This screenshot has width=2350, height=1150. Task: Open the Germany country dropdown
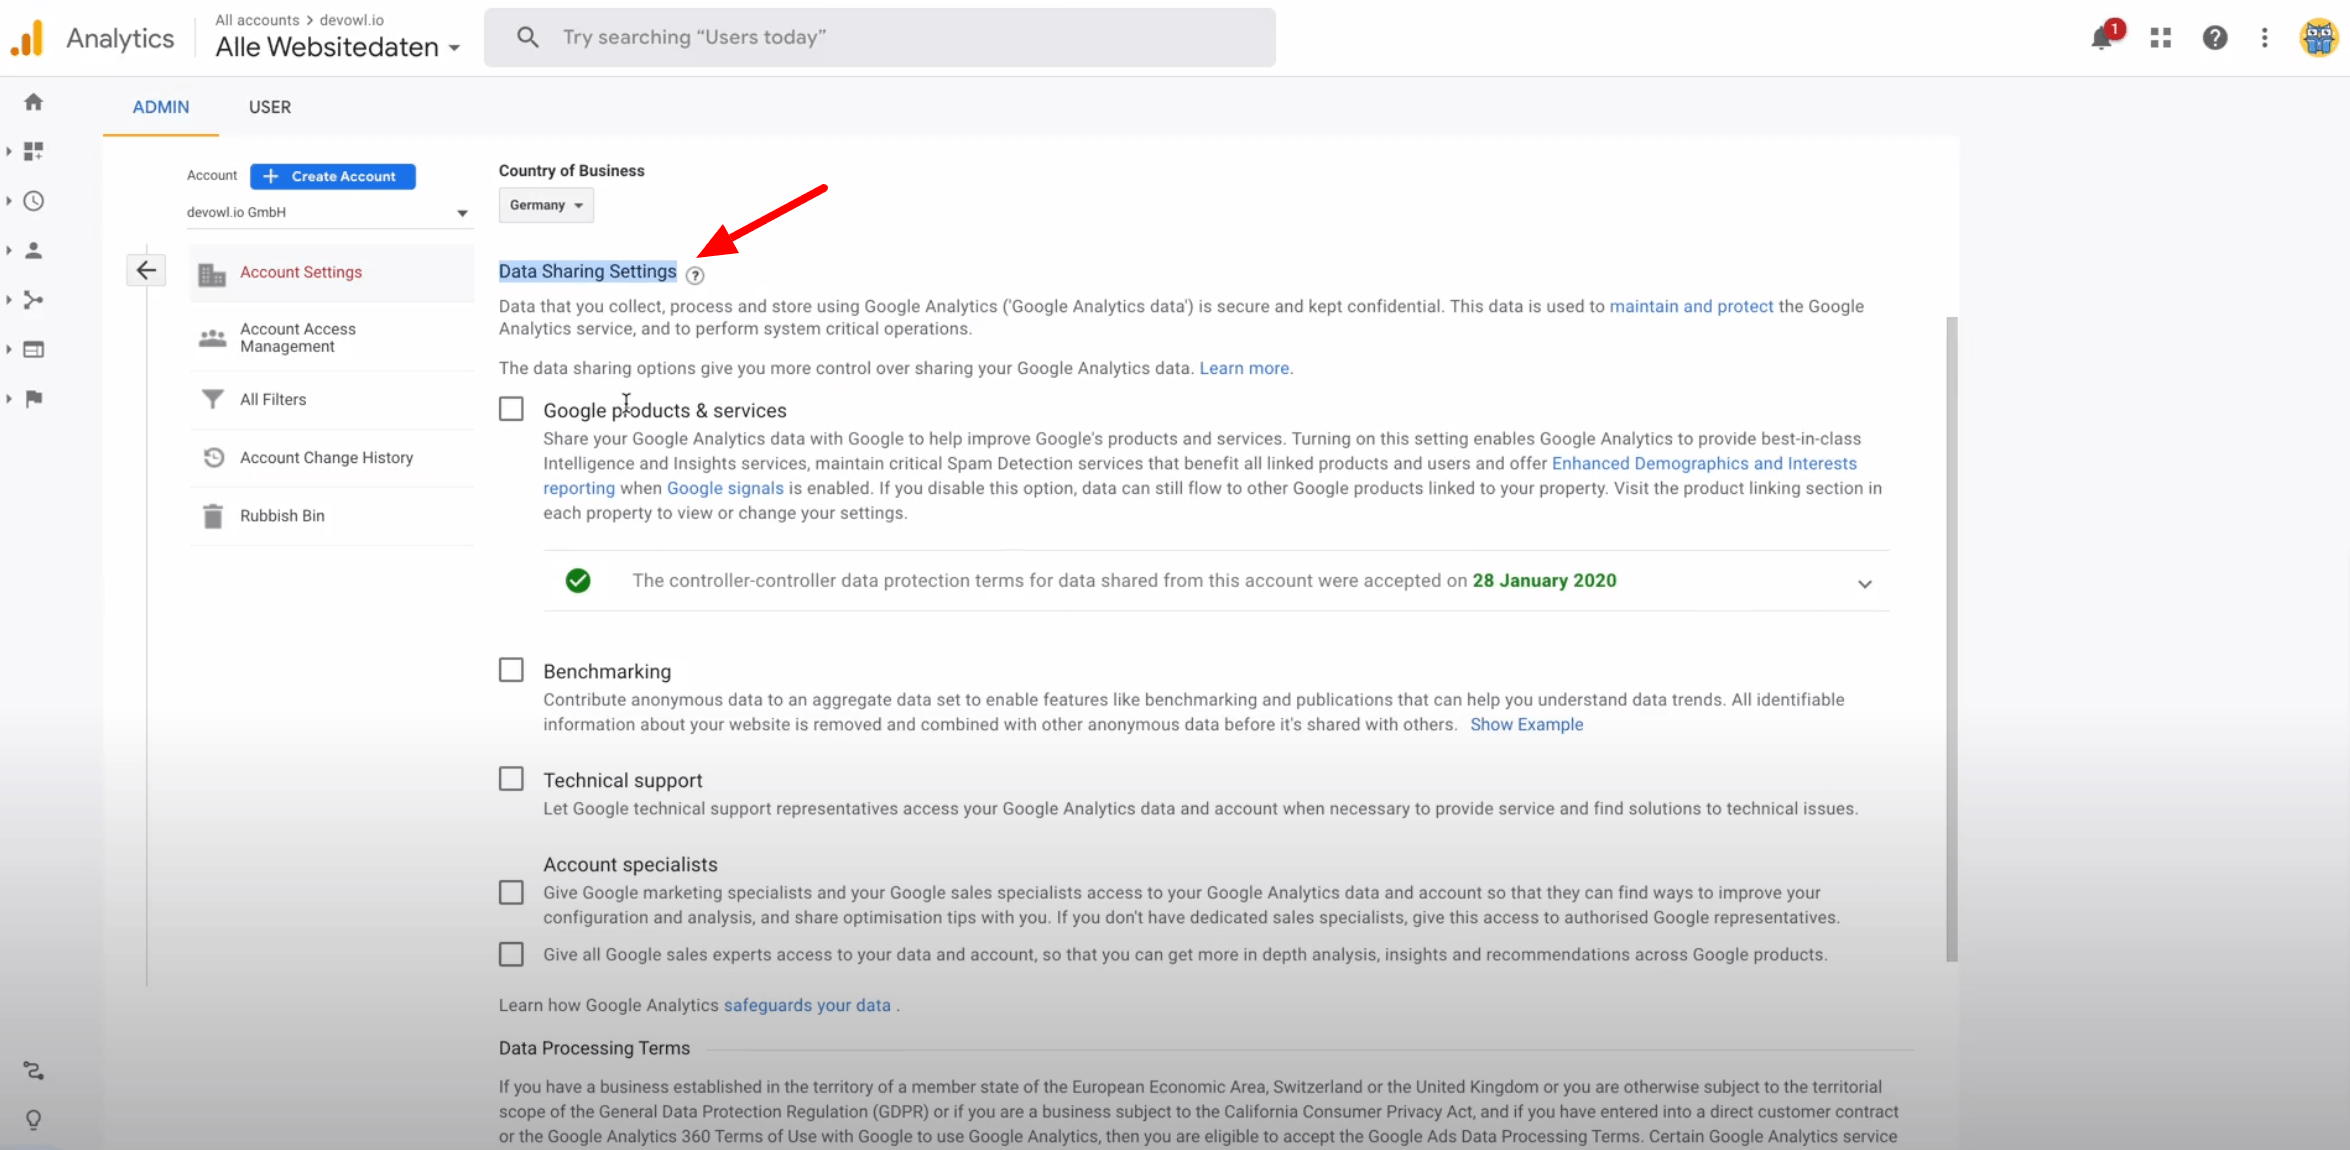click(x=546, y=205)
